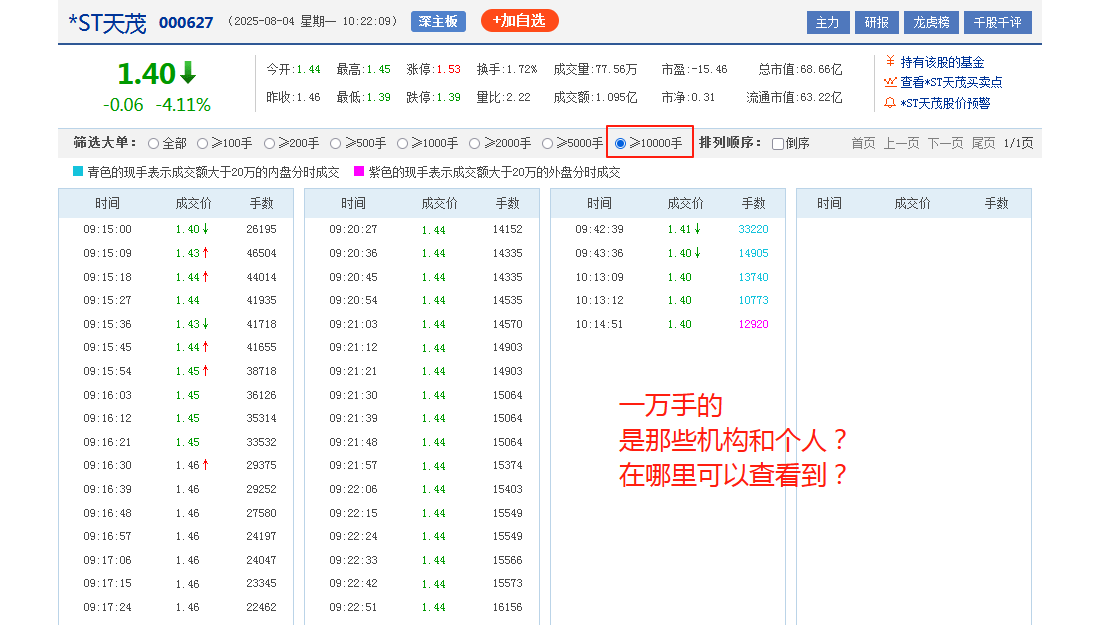1120x625 pixels.
Task: Click volume 46504 at 09:15:09
Action: point(261,253)
